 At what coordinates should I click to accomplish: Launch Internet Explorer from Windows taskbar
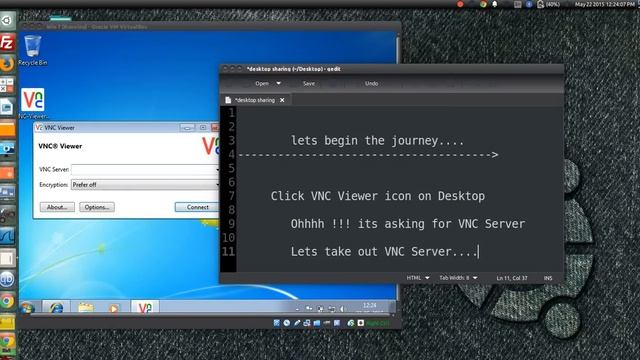[x=56, y=307]
